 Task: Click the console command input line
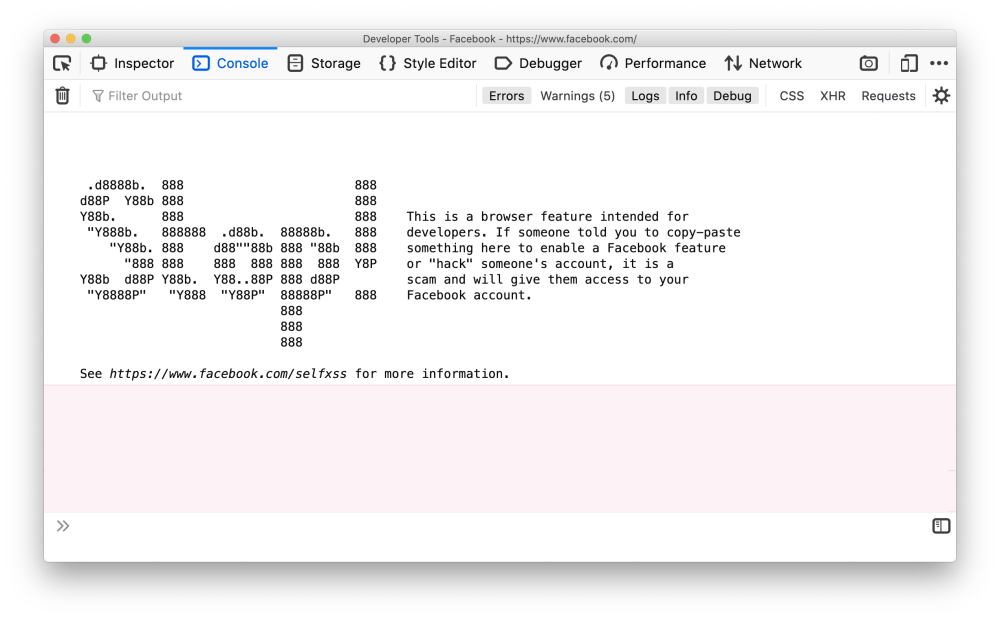[x=500, y=526]
